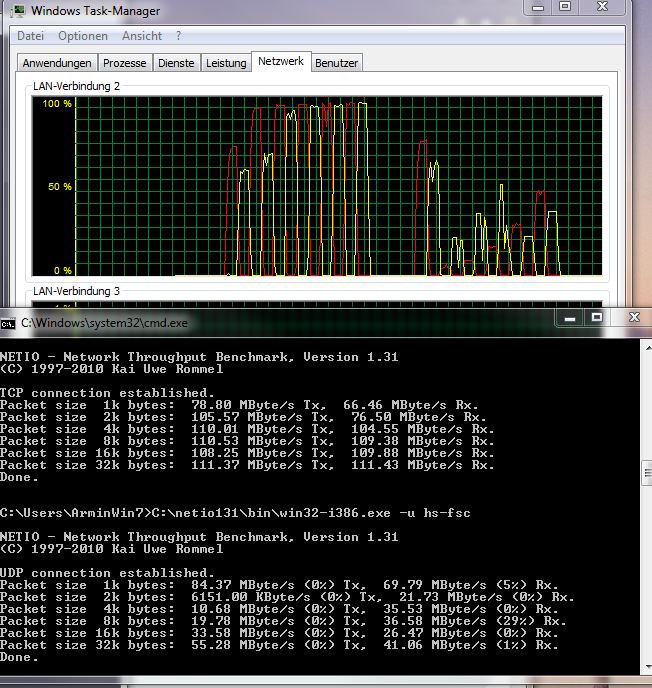The height and width of the screenshot is (688, 652).
Task: Click the 78.80 MByte/s Tx value
Action: [259, 405]
